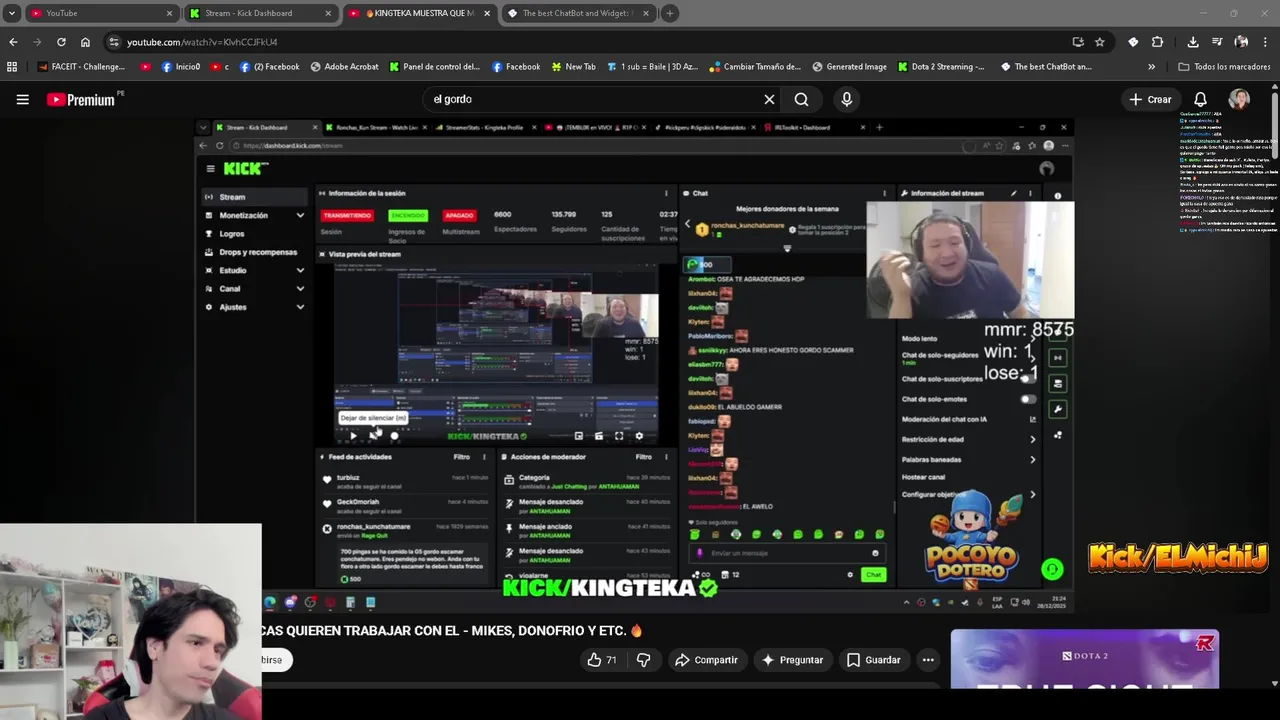Show hidden bookmarks with the » chevron
Image resolution: width=1280 pixels, height=720 pixels.
click(x=1151, y=67)
